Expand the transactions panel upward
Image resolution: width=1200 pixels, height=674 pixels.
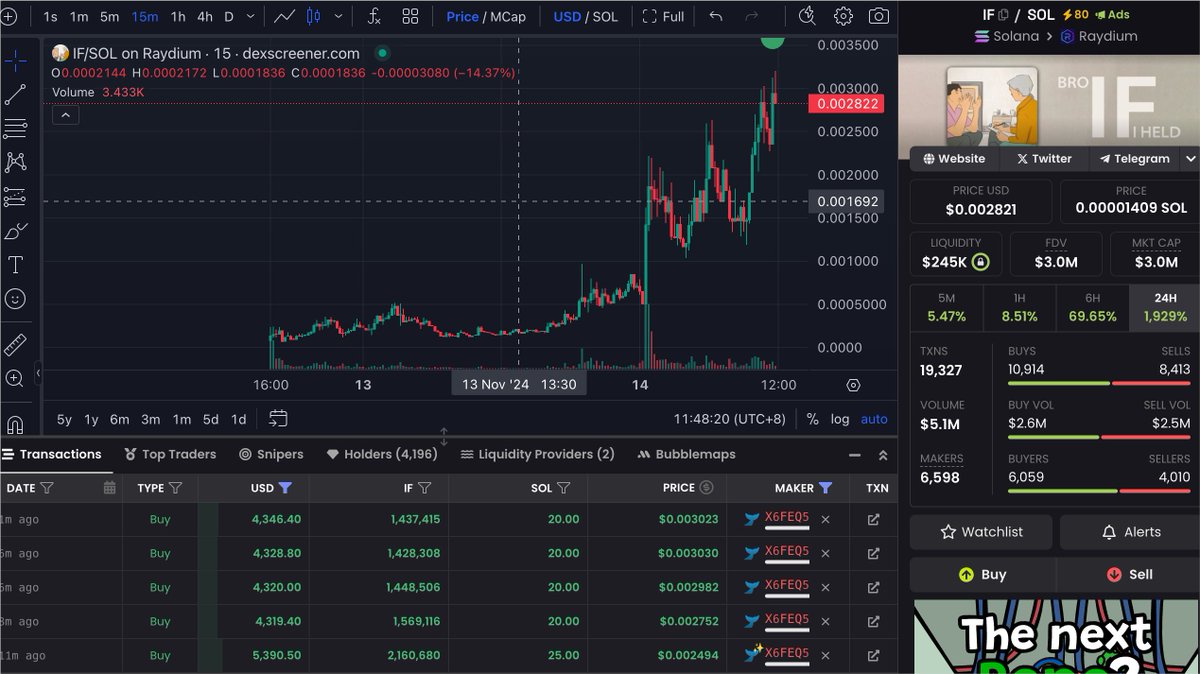click(883, 455)
